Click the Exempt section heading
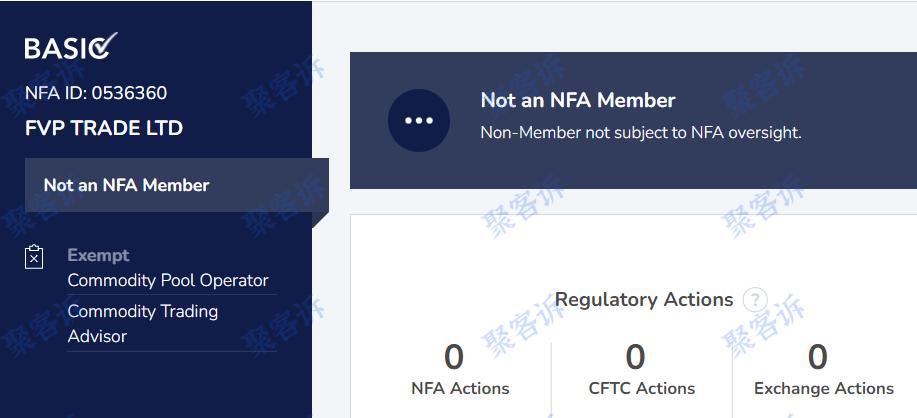 (98, 255)
